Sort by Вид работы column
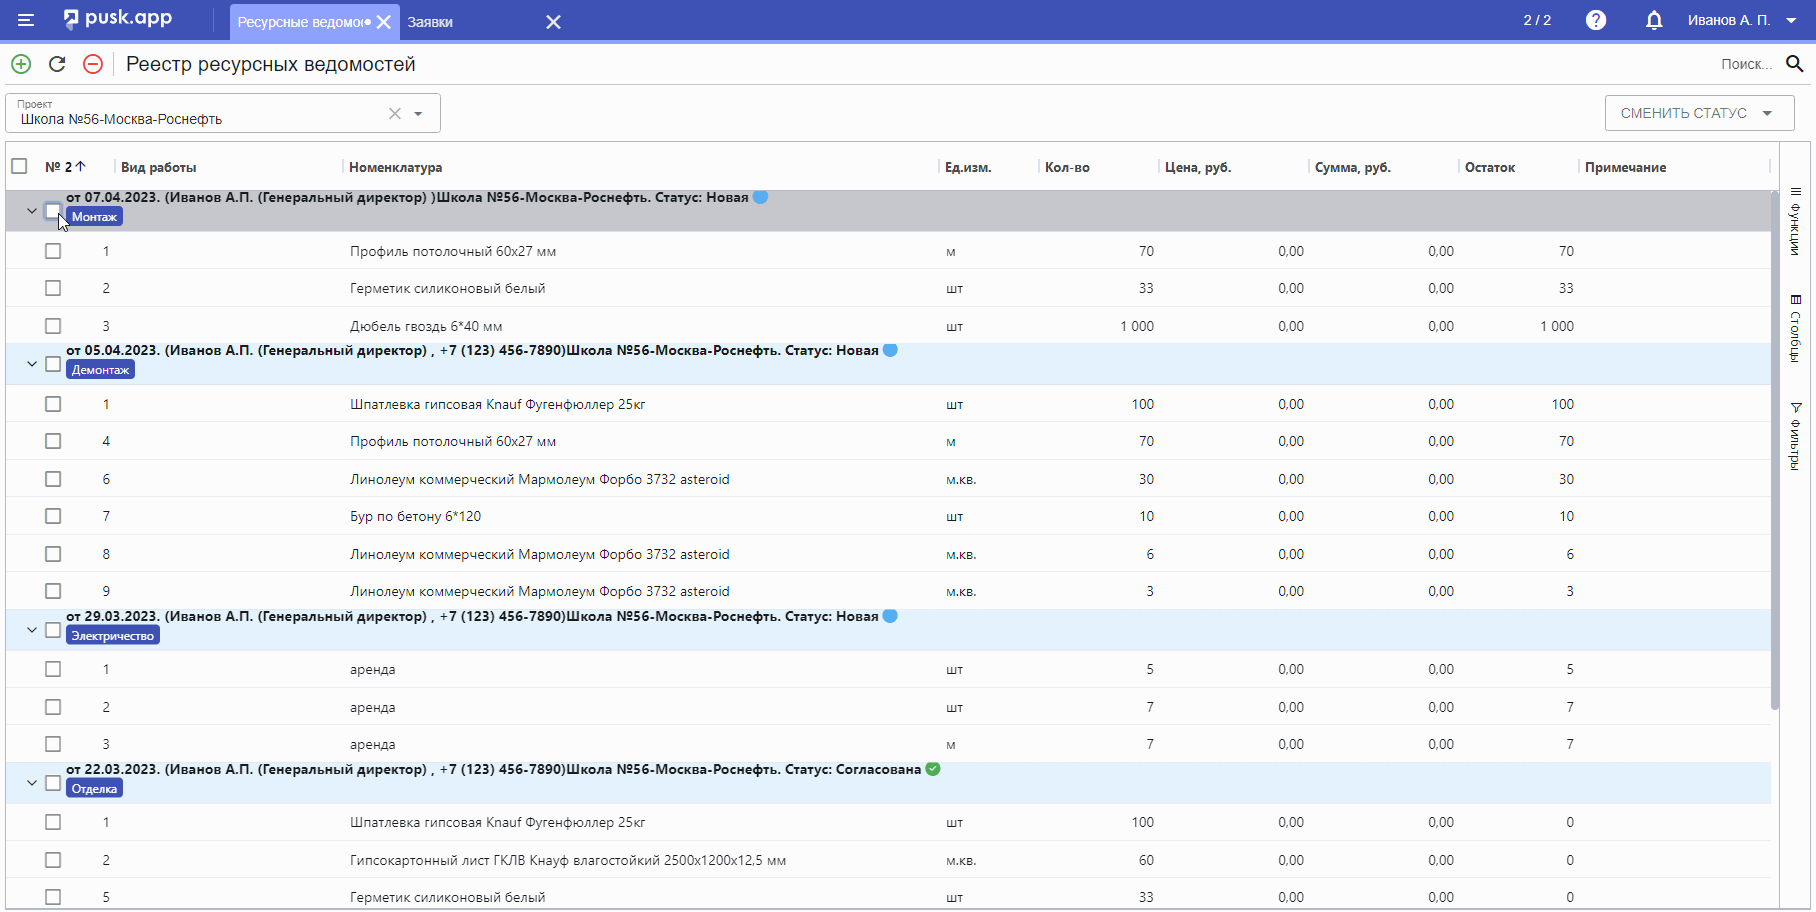Viewport: 1816px width, 912px height. point(158,167)
